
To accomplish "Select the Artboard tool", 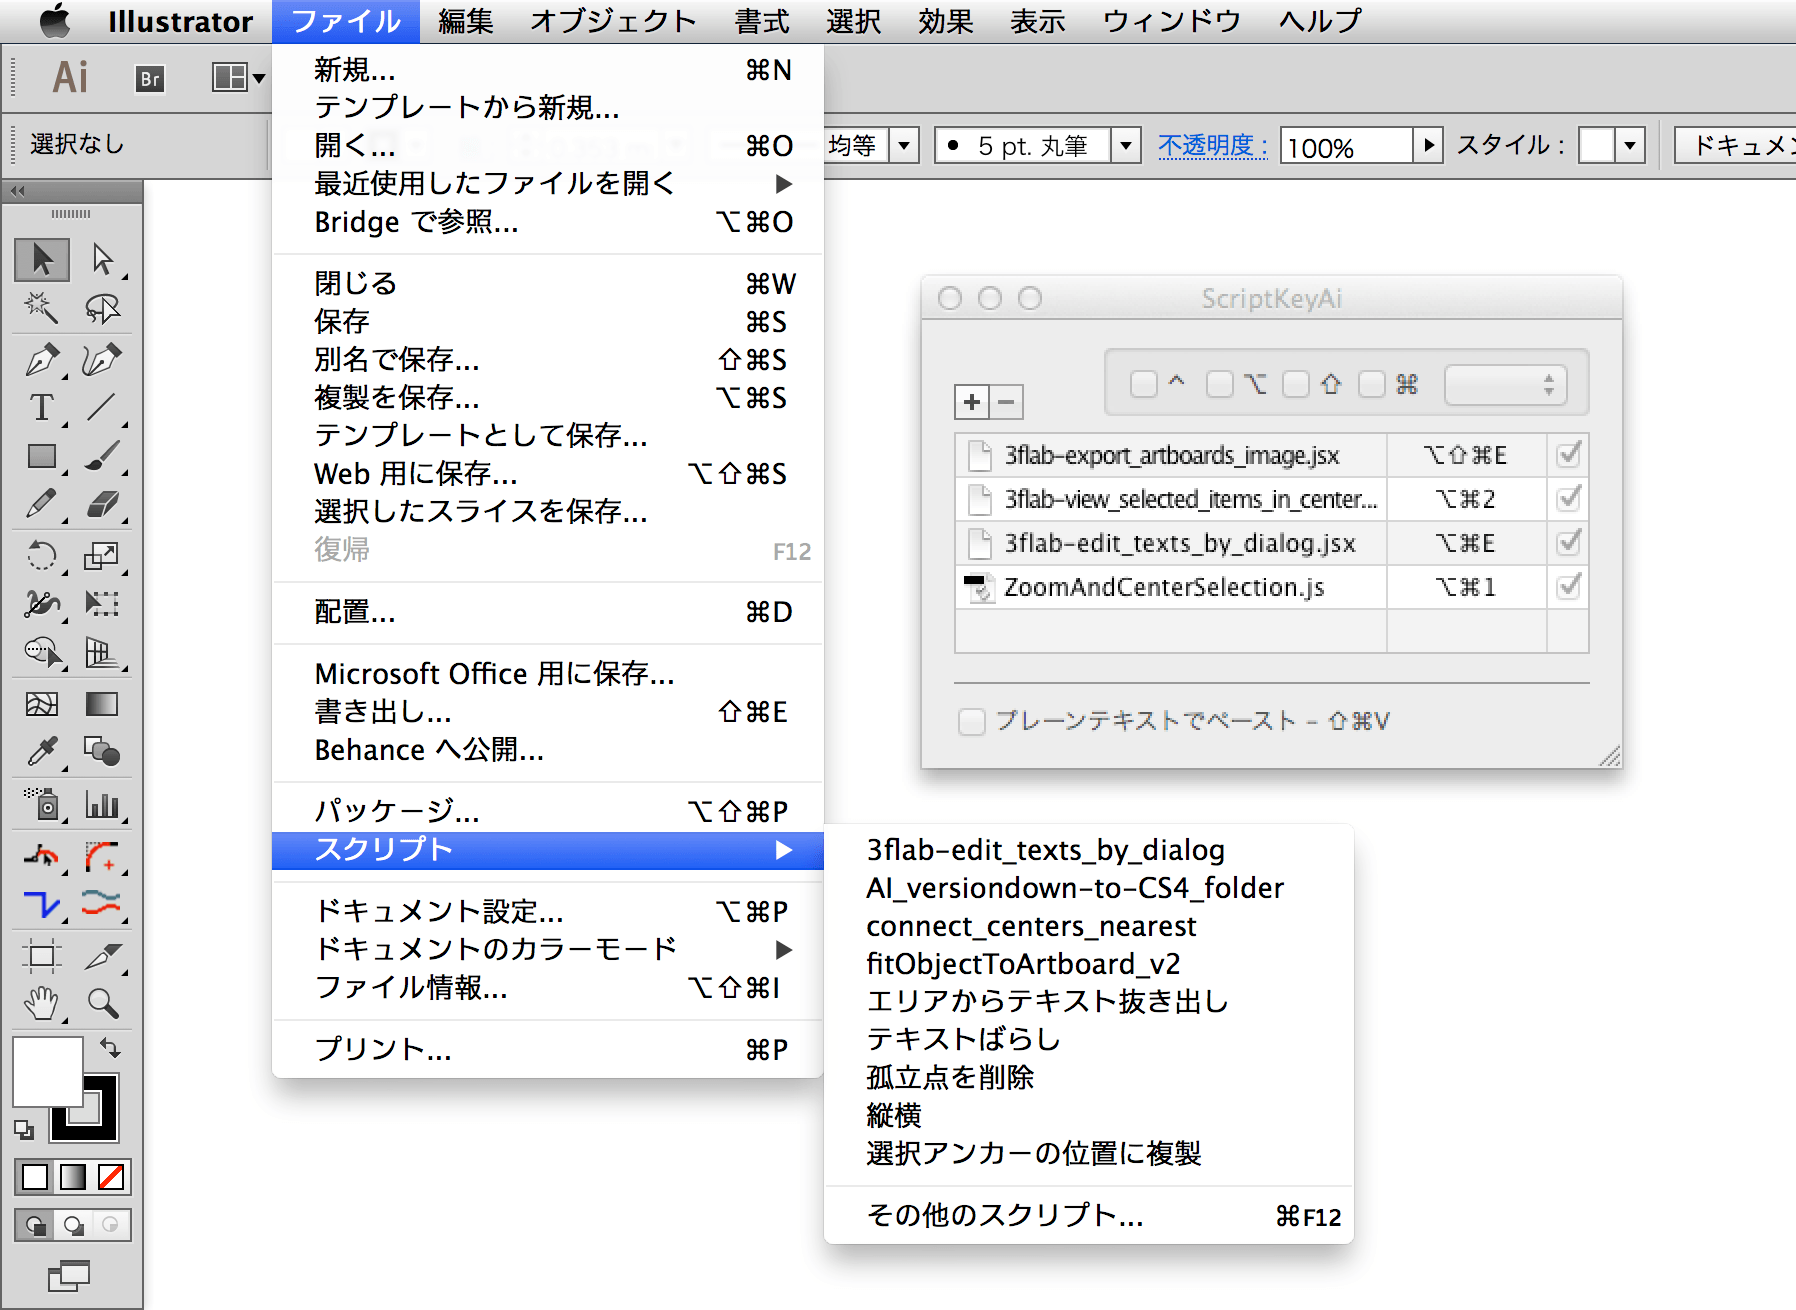I will click(x=42, y=956).
